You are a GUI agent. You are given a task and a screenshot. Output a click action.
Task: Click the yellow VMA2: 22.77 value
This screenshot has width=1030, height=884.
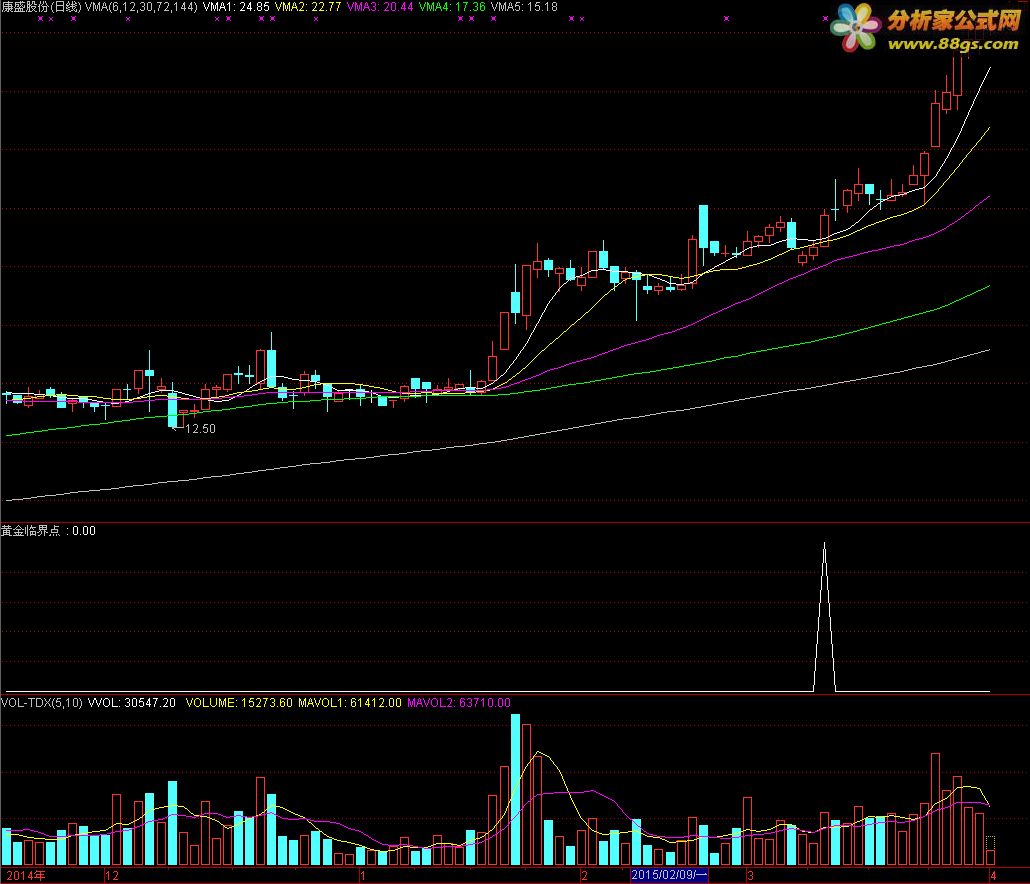click(307, 7)
